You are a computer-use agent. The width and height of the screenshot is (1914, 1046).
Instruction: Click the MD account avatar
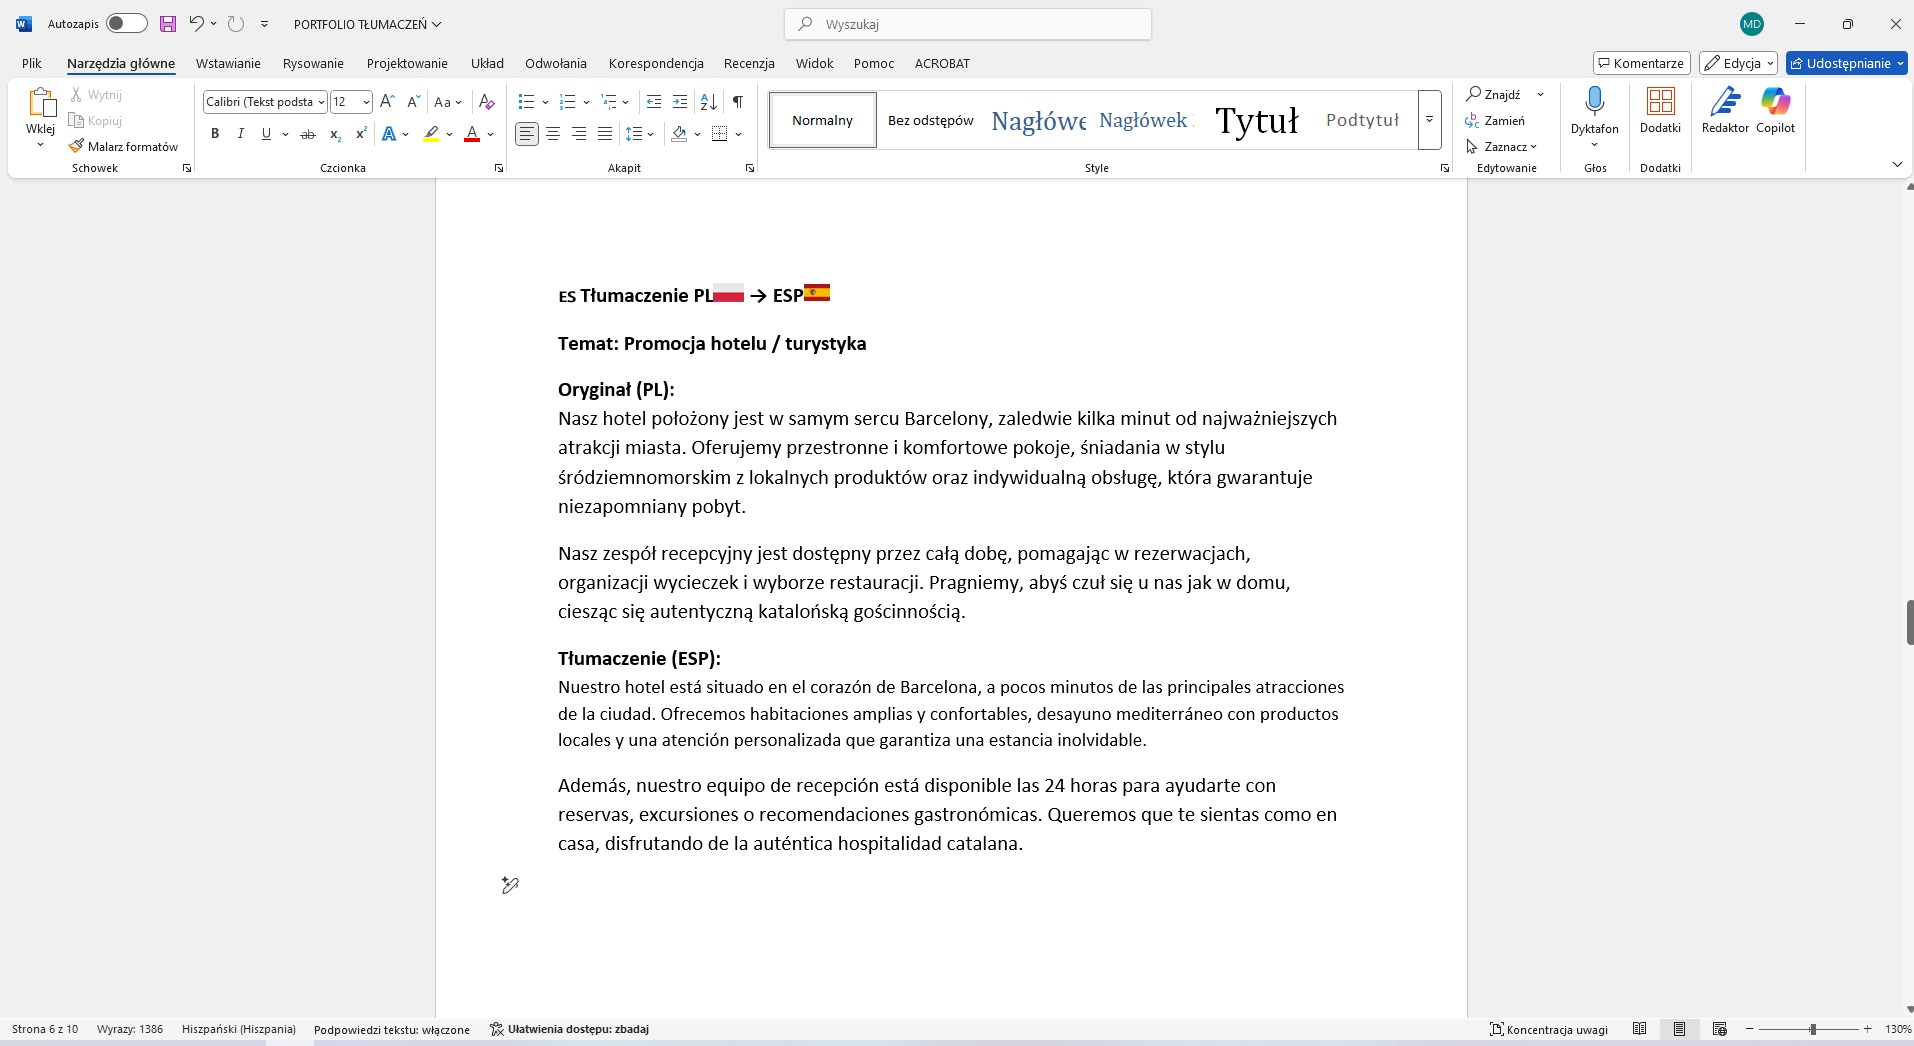(1752, 24)
